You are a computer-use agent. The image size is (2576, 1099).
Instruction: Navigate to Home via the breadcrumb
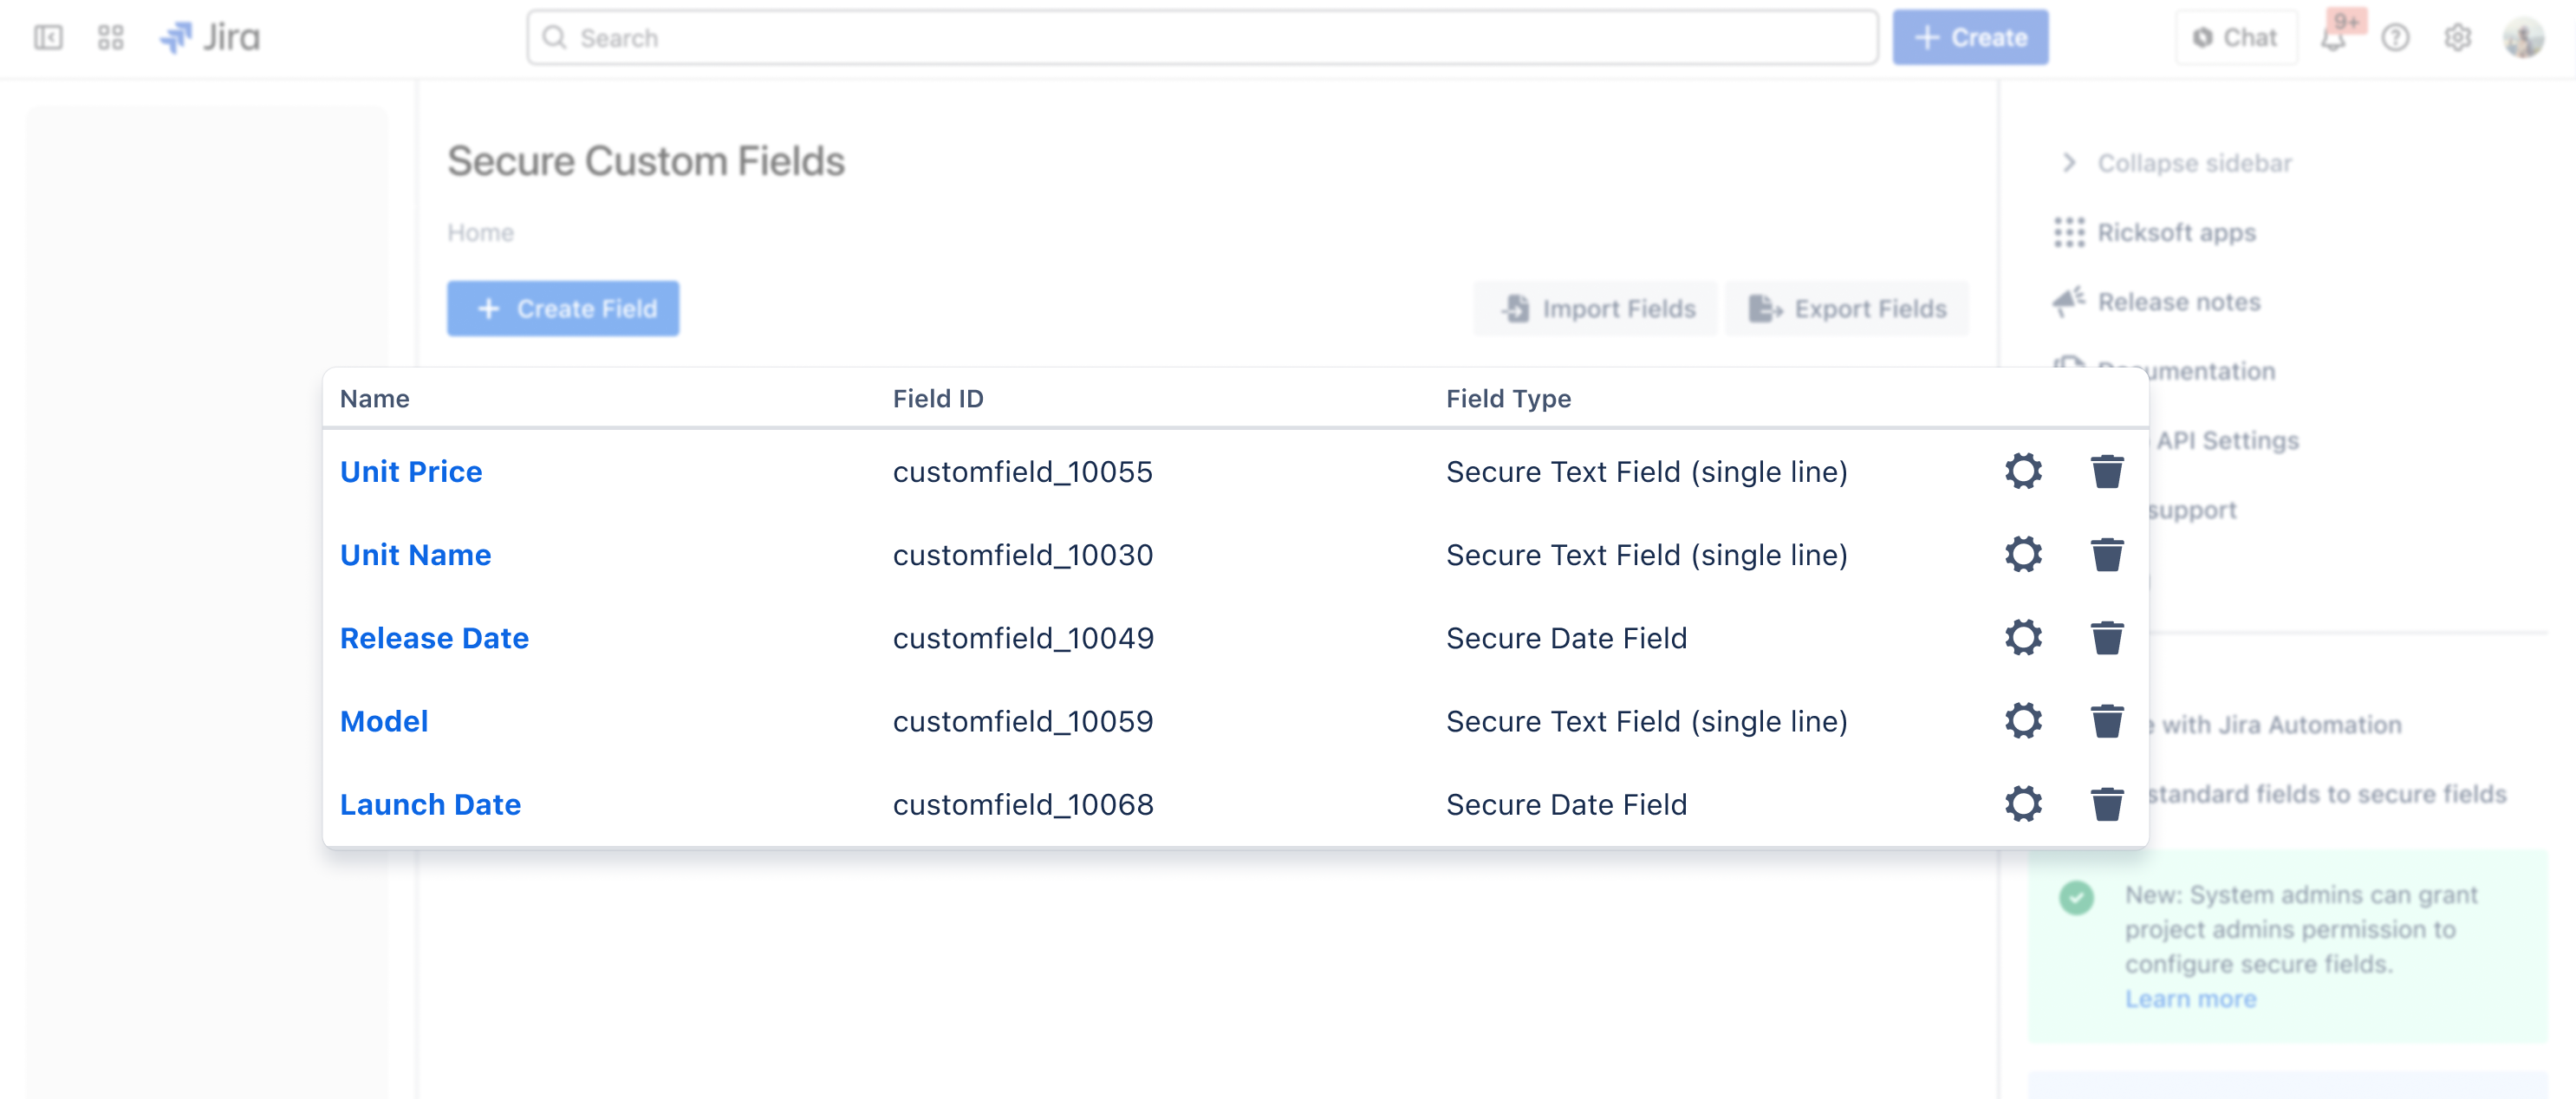coord(481,232)
